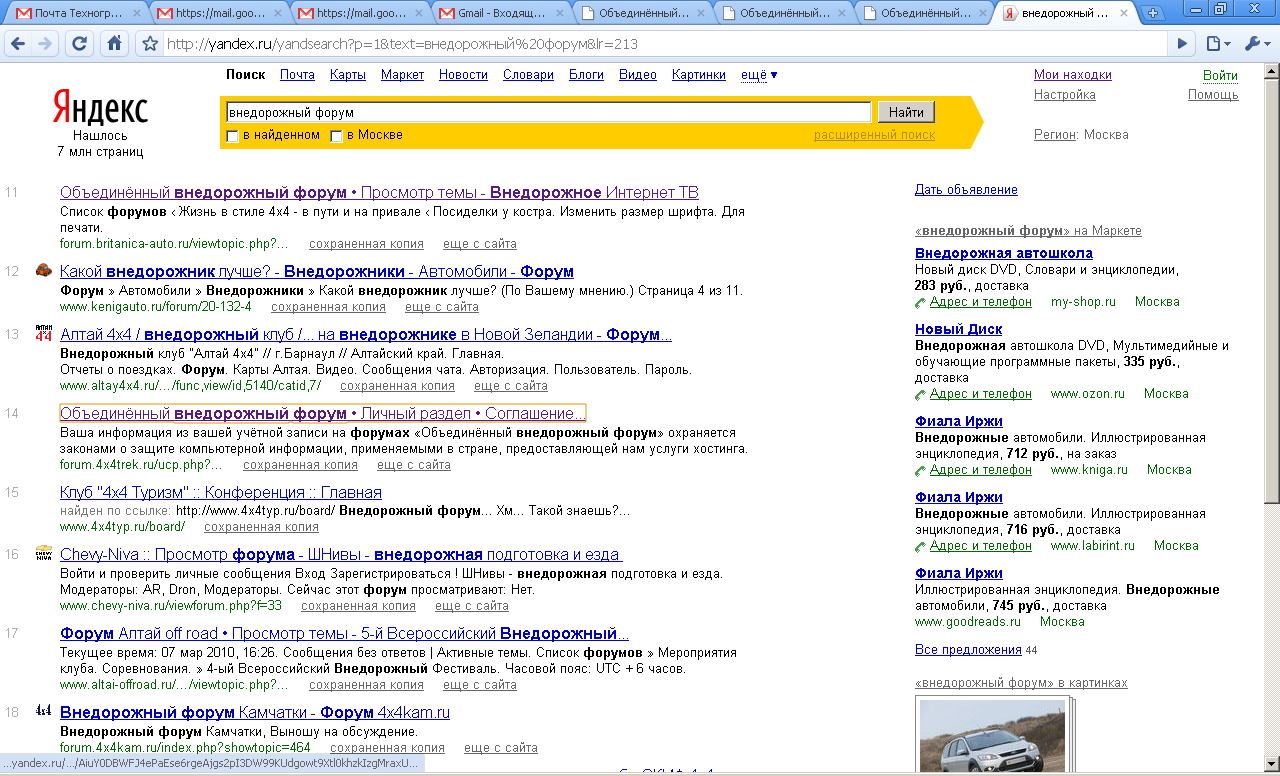Open the 'Почта Техногр...' browser tab
1280x776 pixels.
pyautogui.click(x=76, y=13)
